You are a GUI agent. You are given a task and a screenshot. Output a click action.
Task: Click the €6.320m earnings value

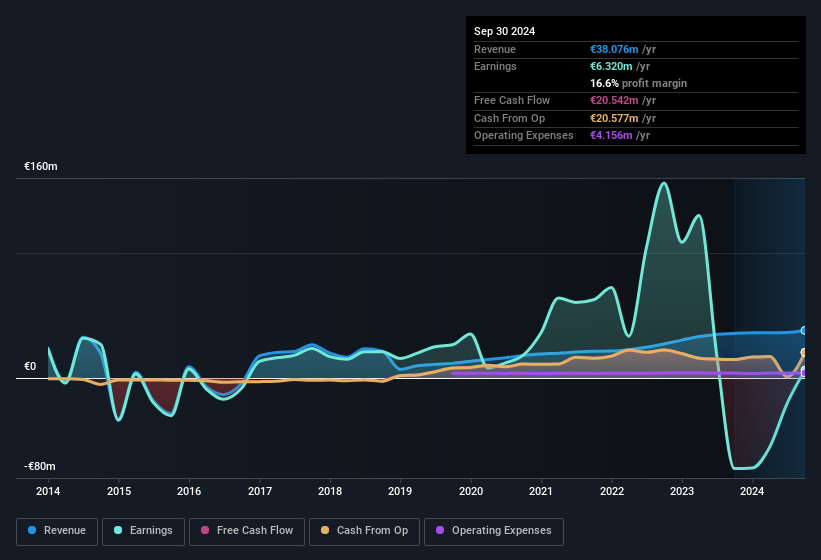[611, 66]
